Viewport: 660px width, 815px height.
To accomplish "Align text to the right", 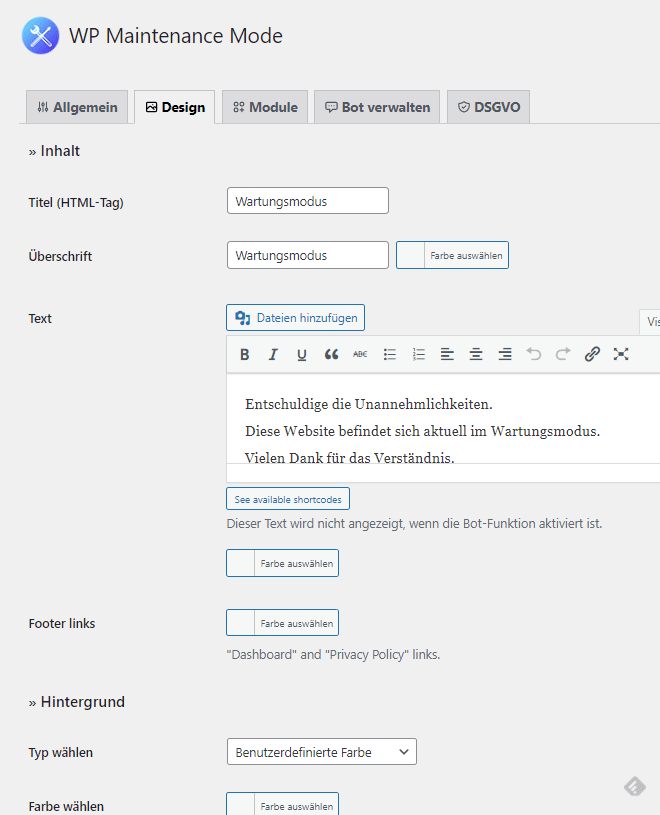I will (x=505, y=354).
